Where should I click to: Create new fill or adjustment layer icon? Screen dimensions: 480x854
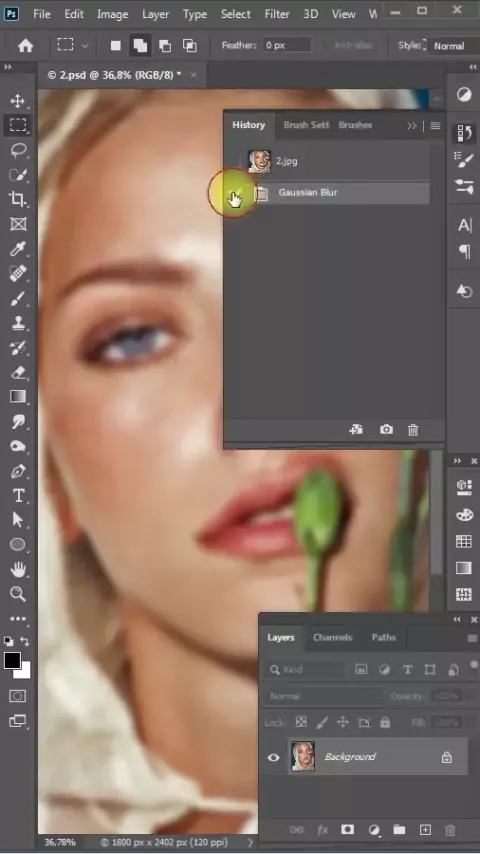pos(374,830)
